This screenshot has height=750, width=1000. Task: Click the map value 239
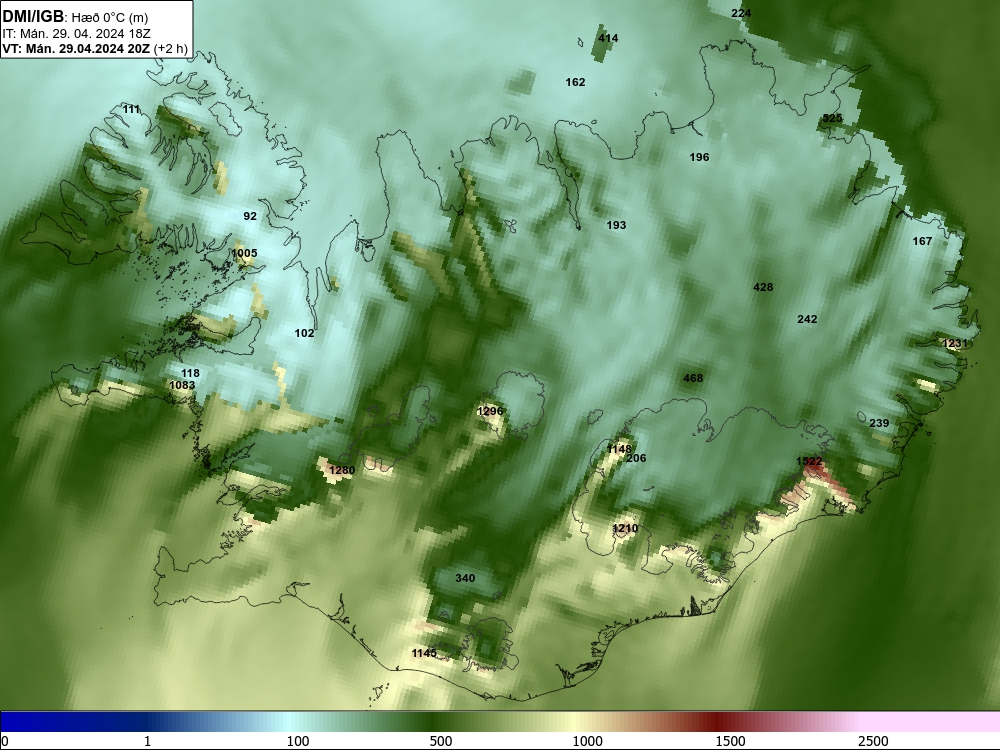[x=879, y=423]
